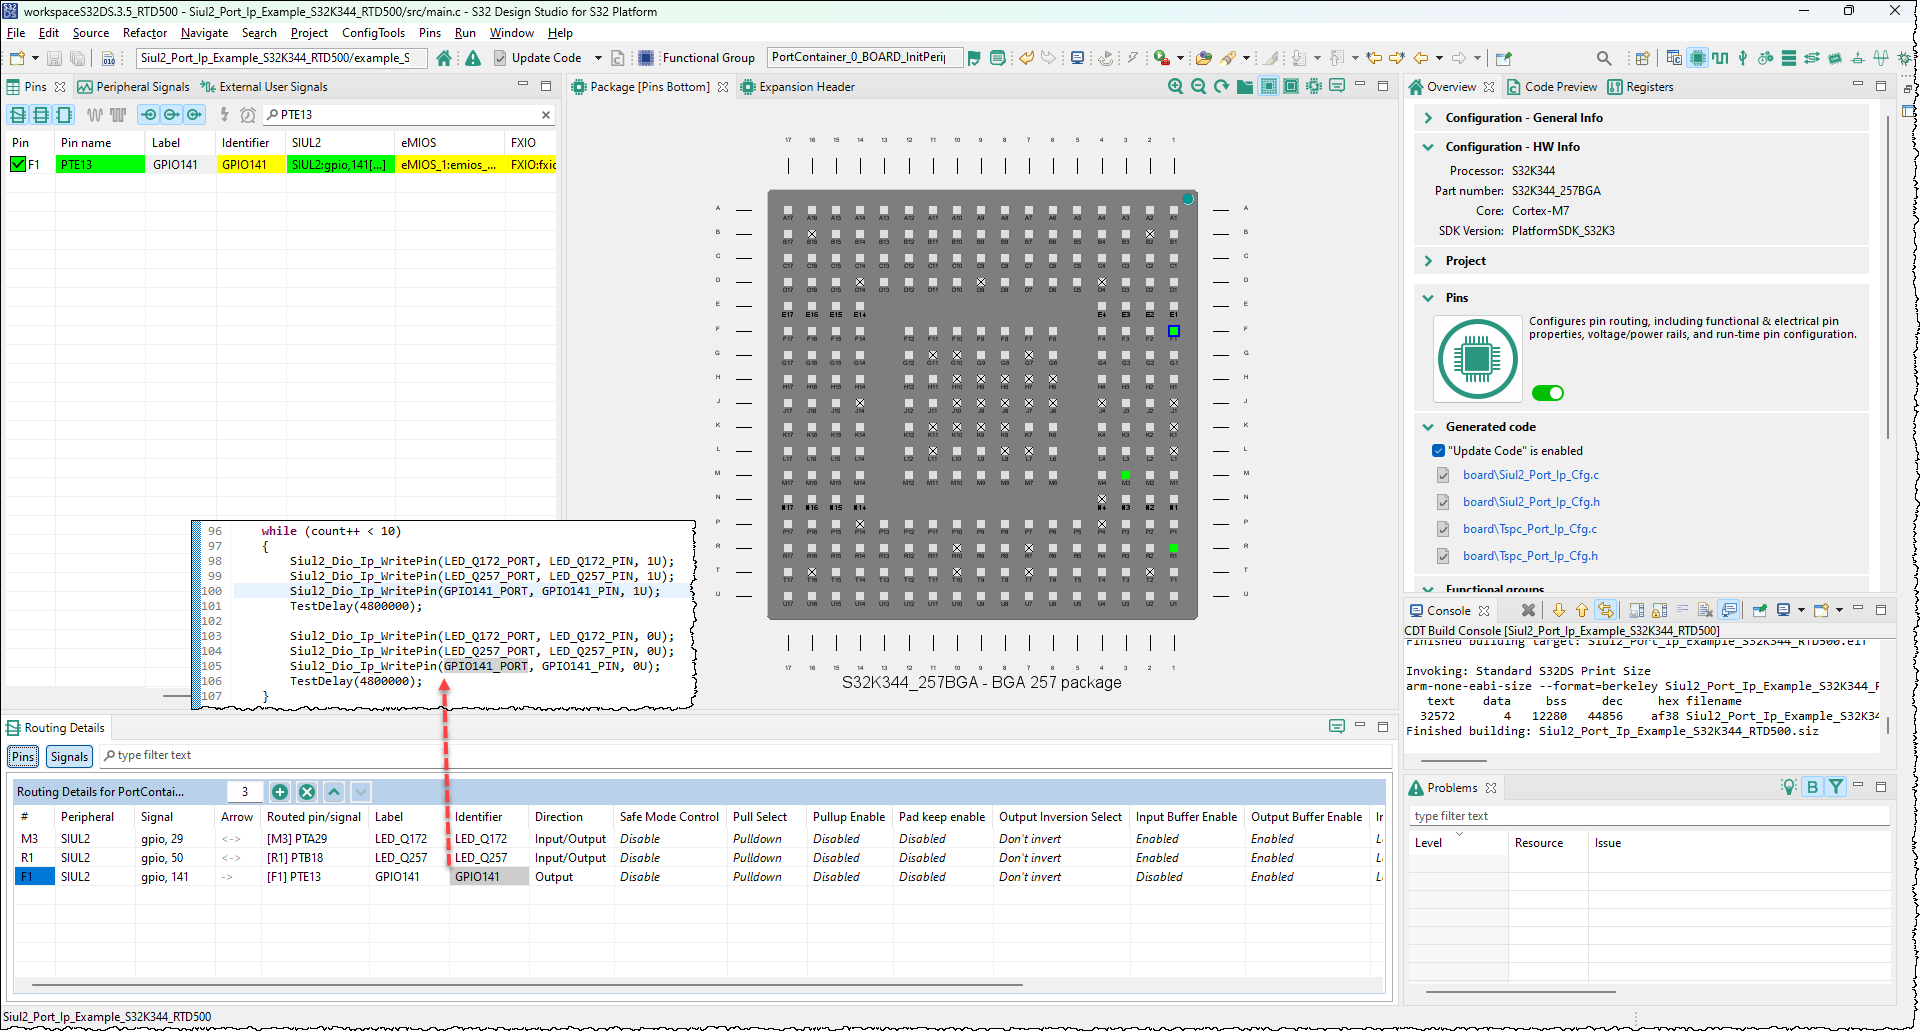Collapse the Configuration - HW Info section

click(x=1427, y=146)
